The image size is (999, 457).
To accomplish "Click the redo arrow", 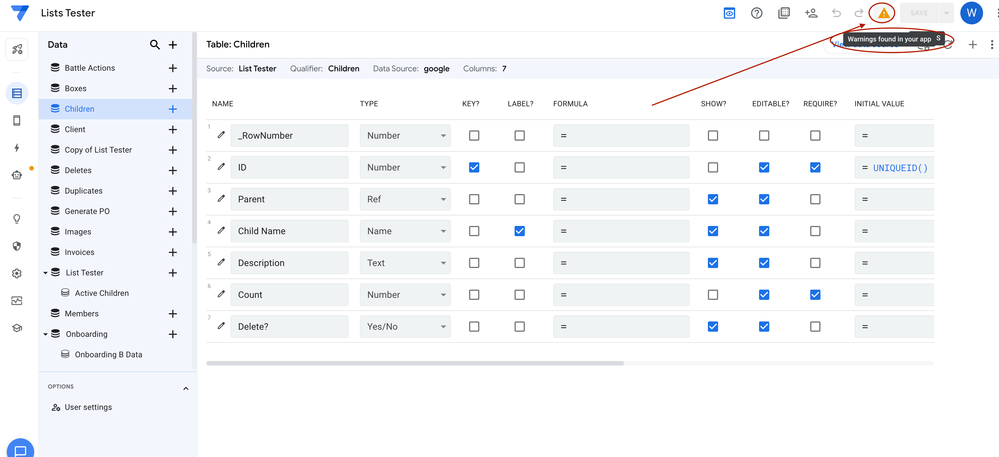I will click(859, 13).
